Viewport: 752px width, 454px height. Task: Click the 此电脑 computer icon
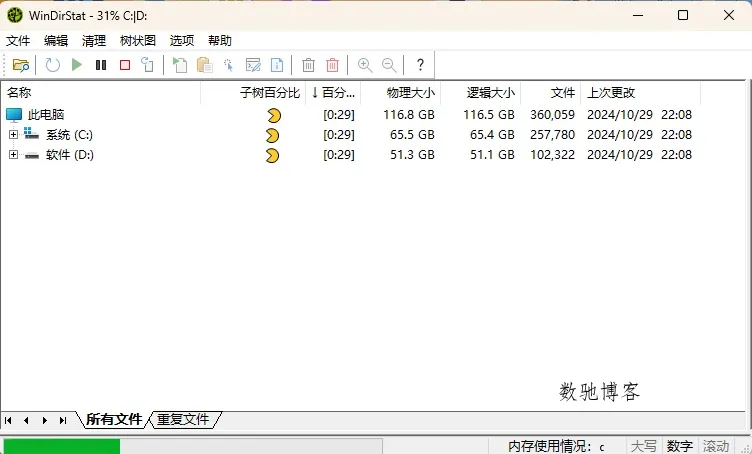pos(14,115)
